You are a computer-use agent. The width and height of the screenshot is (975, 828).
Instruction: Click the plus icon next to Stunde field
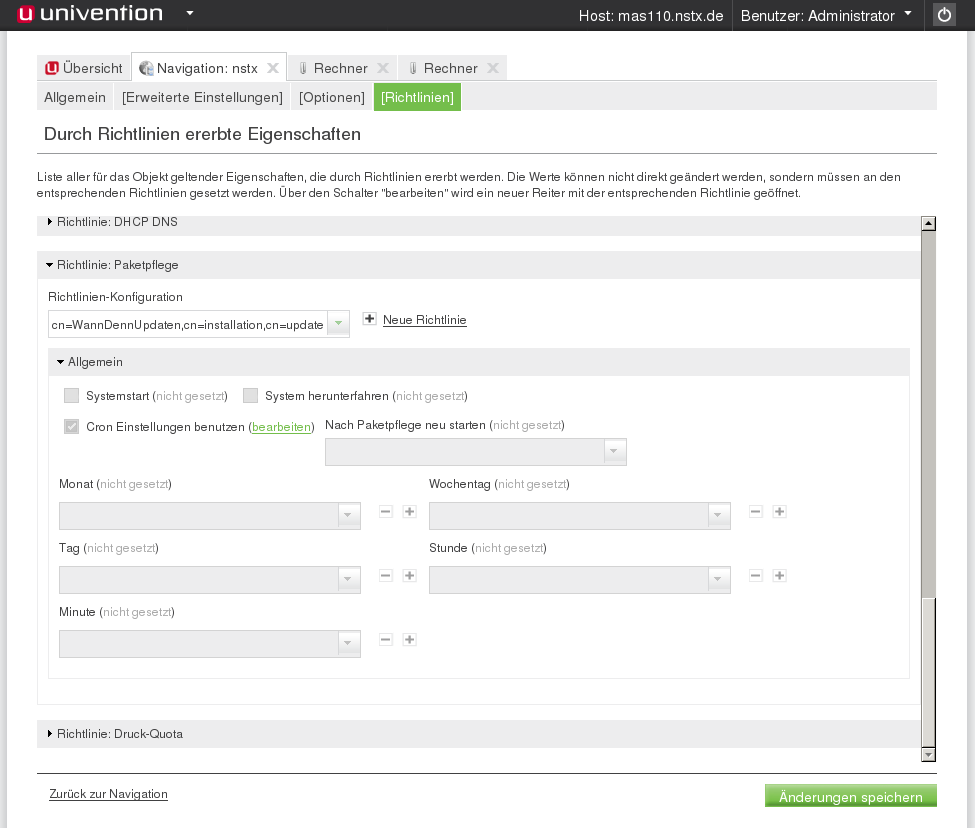coord(779,576)
